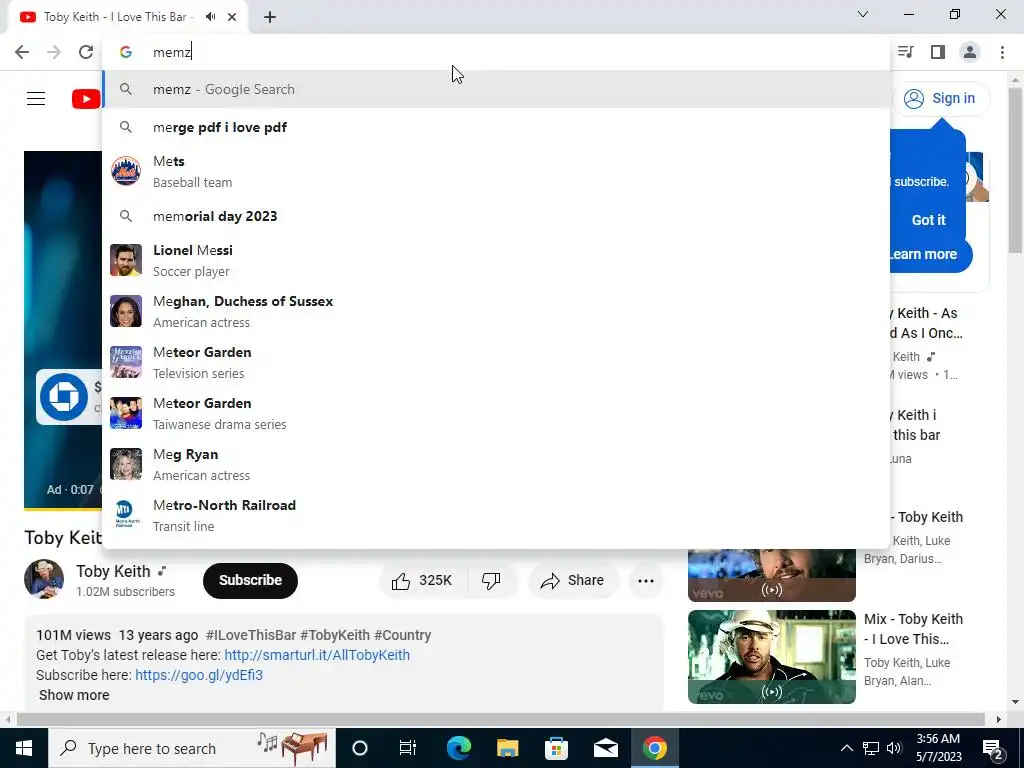Image resolution: width=1024 pixels, height=768 pixels.
Task: Open Mail app from taskbar
Action: tap(605, 748)
